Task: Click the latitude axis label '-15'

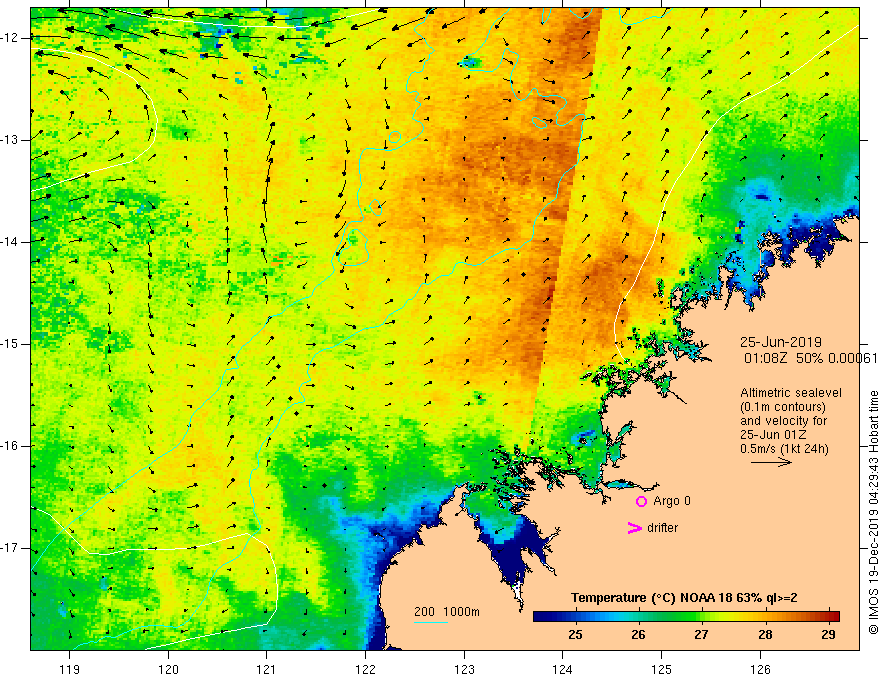Action: coord(11,344)
